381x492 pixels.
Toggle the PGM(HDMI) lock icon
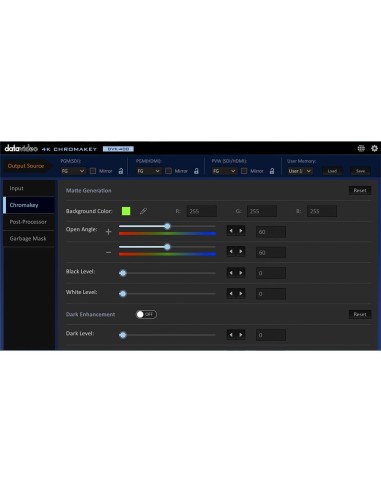[196, 171]
